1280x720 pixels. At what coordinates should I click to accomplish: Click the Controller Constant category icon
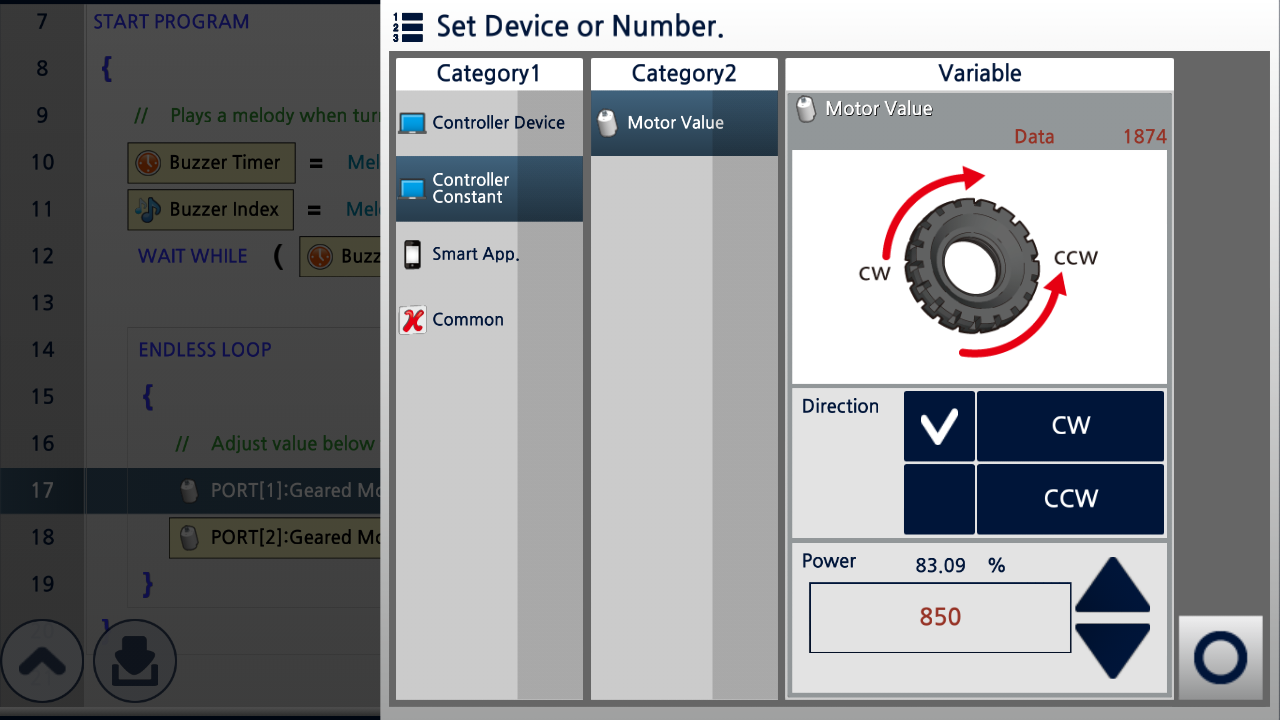pos(412,188)
